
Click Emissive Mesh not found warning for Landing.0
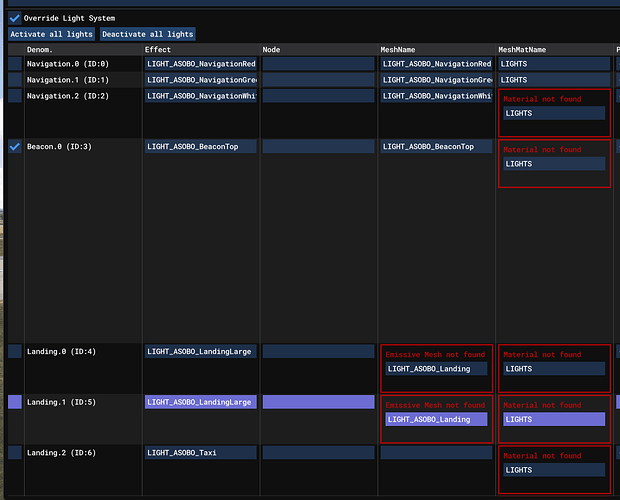(435, 355)
